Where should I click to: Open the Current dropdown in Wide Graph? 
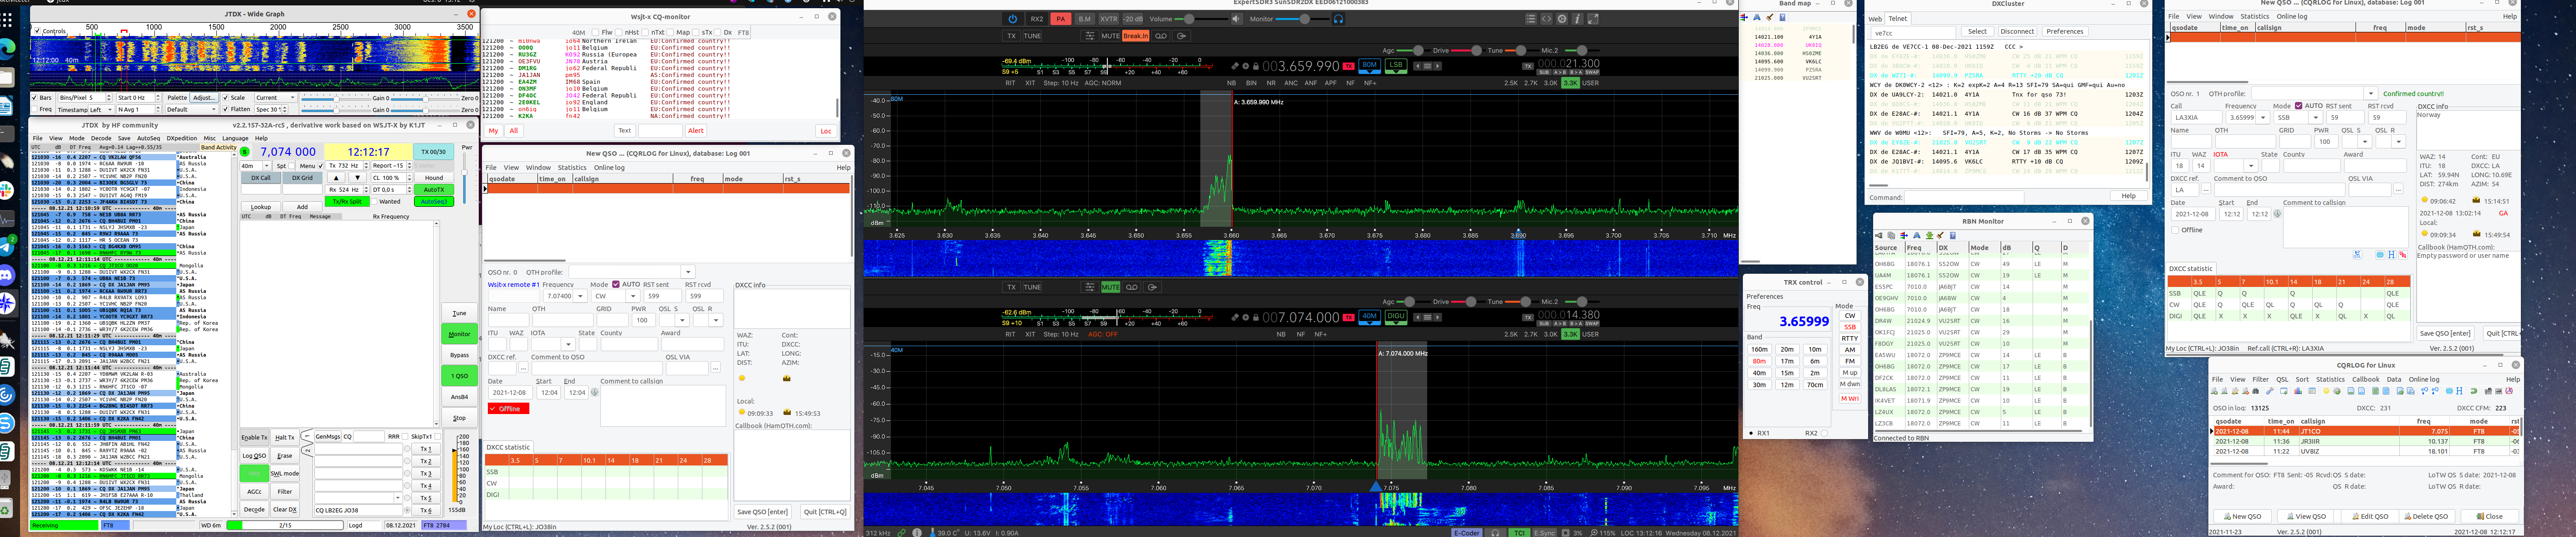(x=276, y=98)
